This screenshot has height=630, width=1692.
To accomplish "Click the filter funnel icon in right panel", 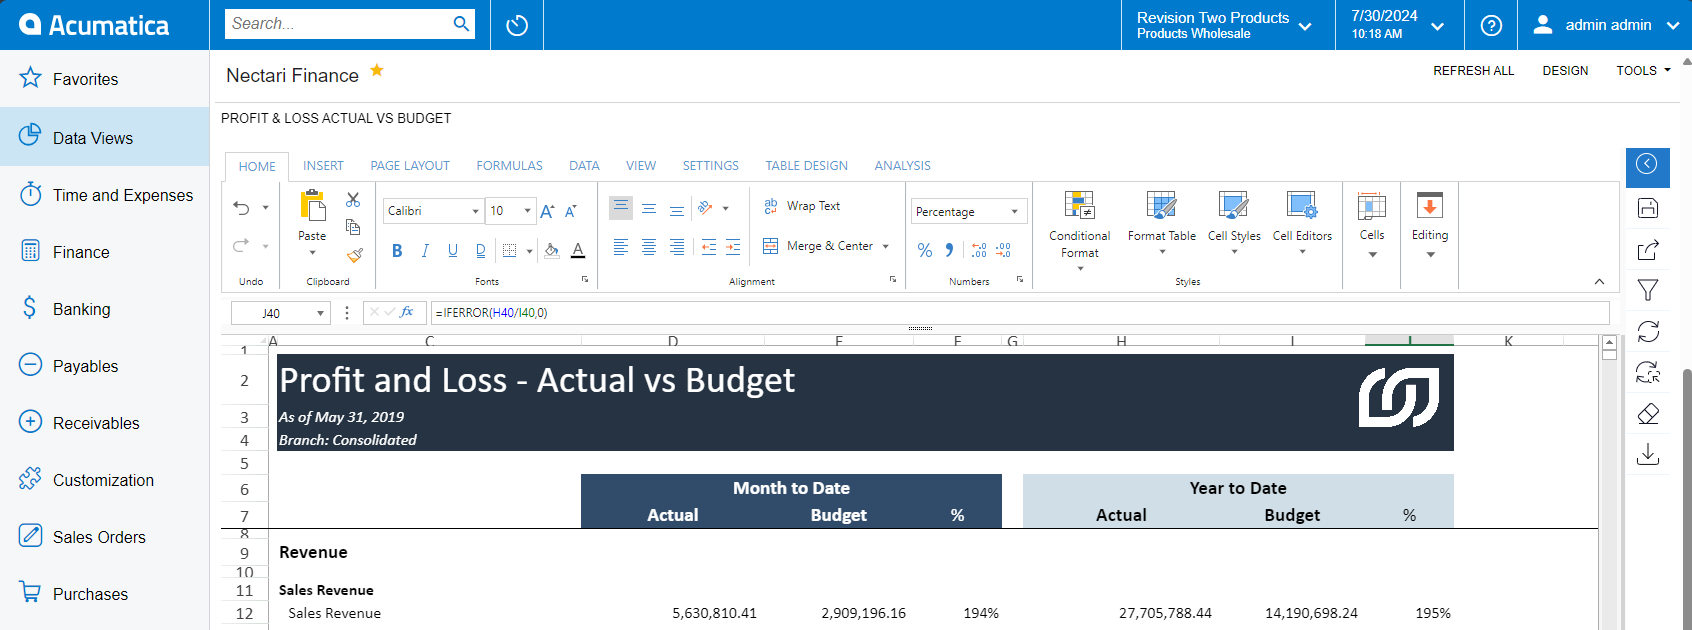I will tap(1648, 290).
